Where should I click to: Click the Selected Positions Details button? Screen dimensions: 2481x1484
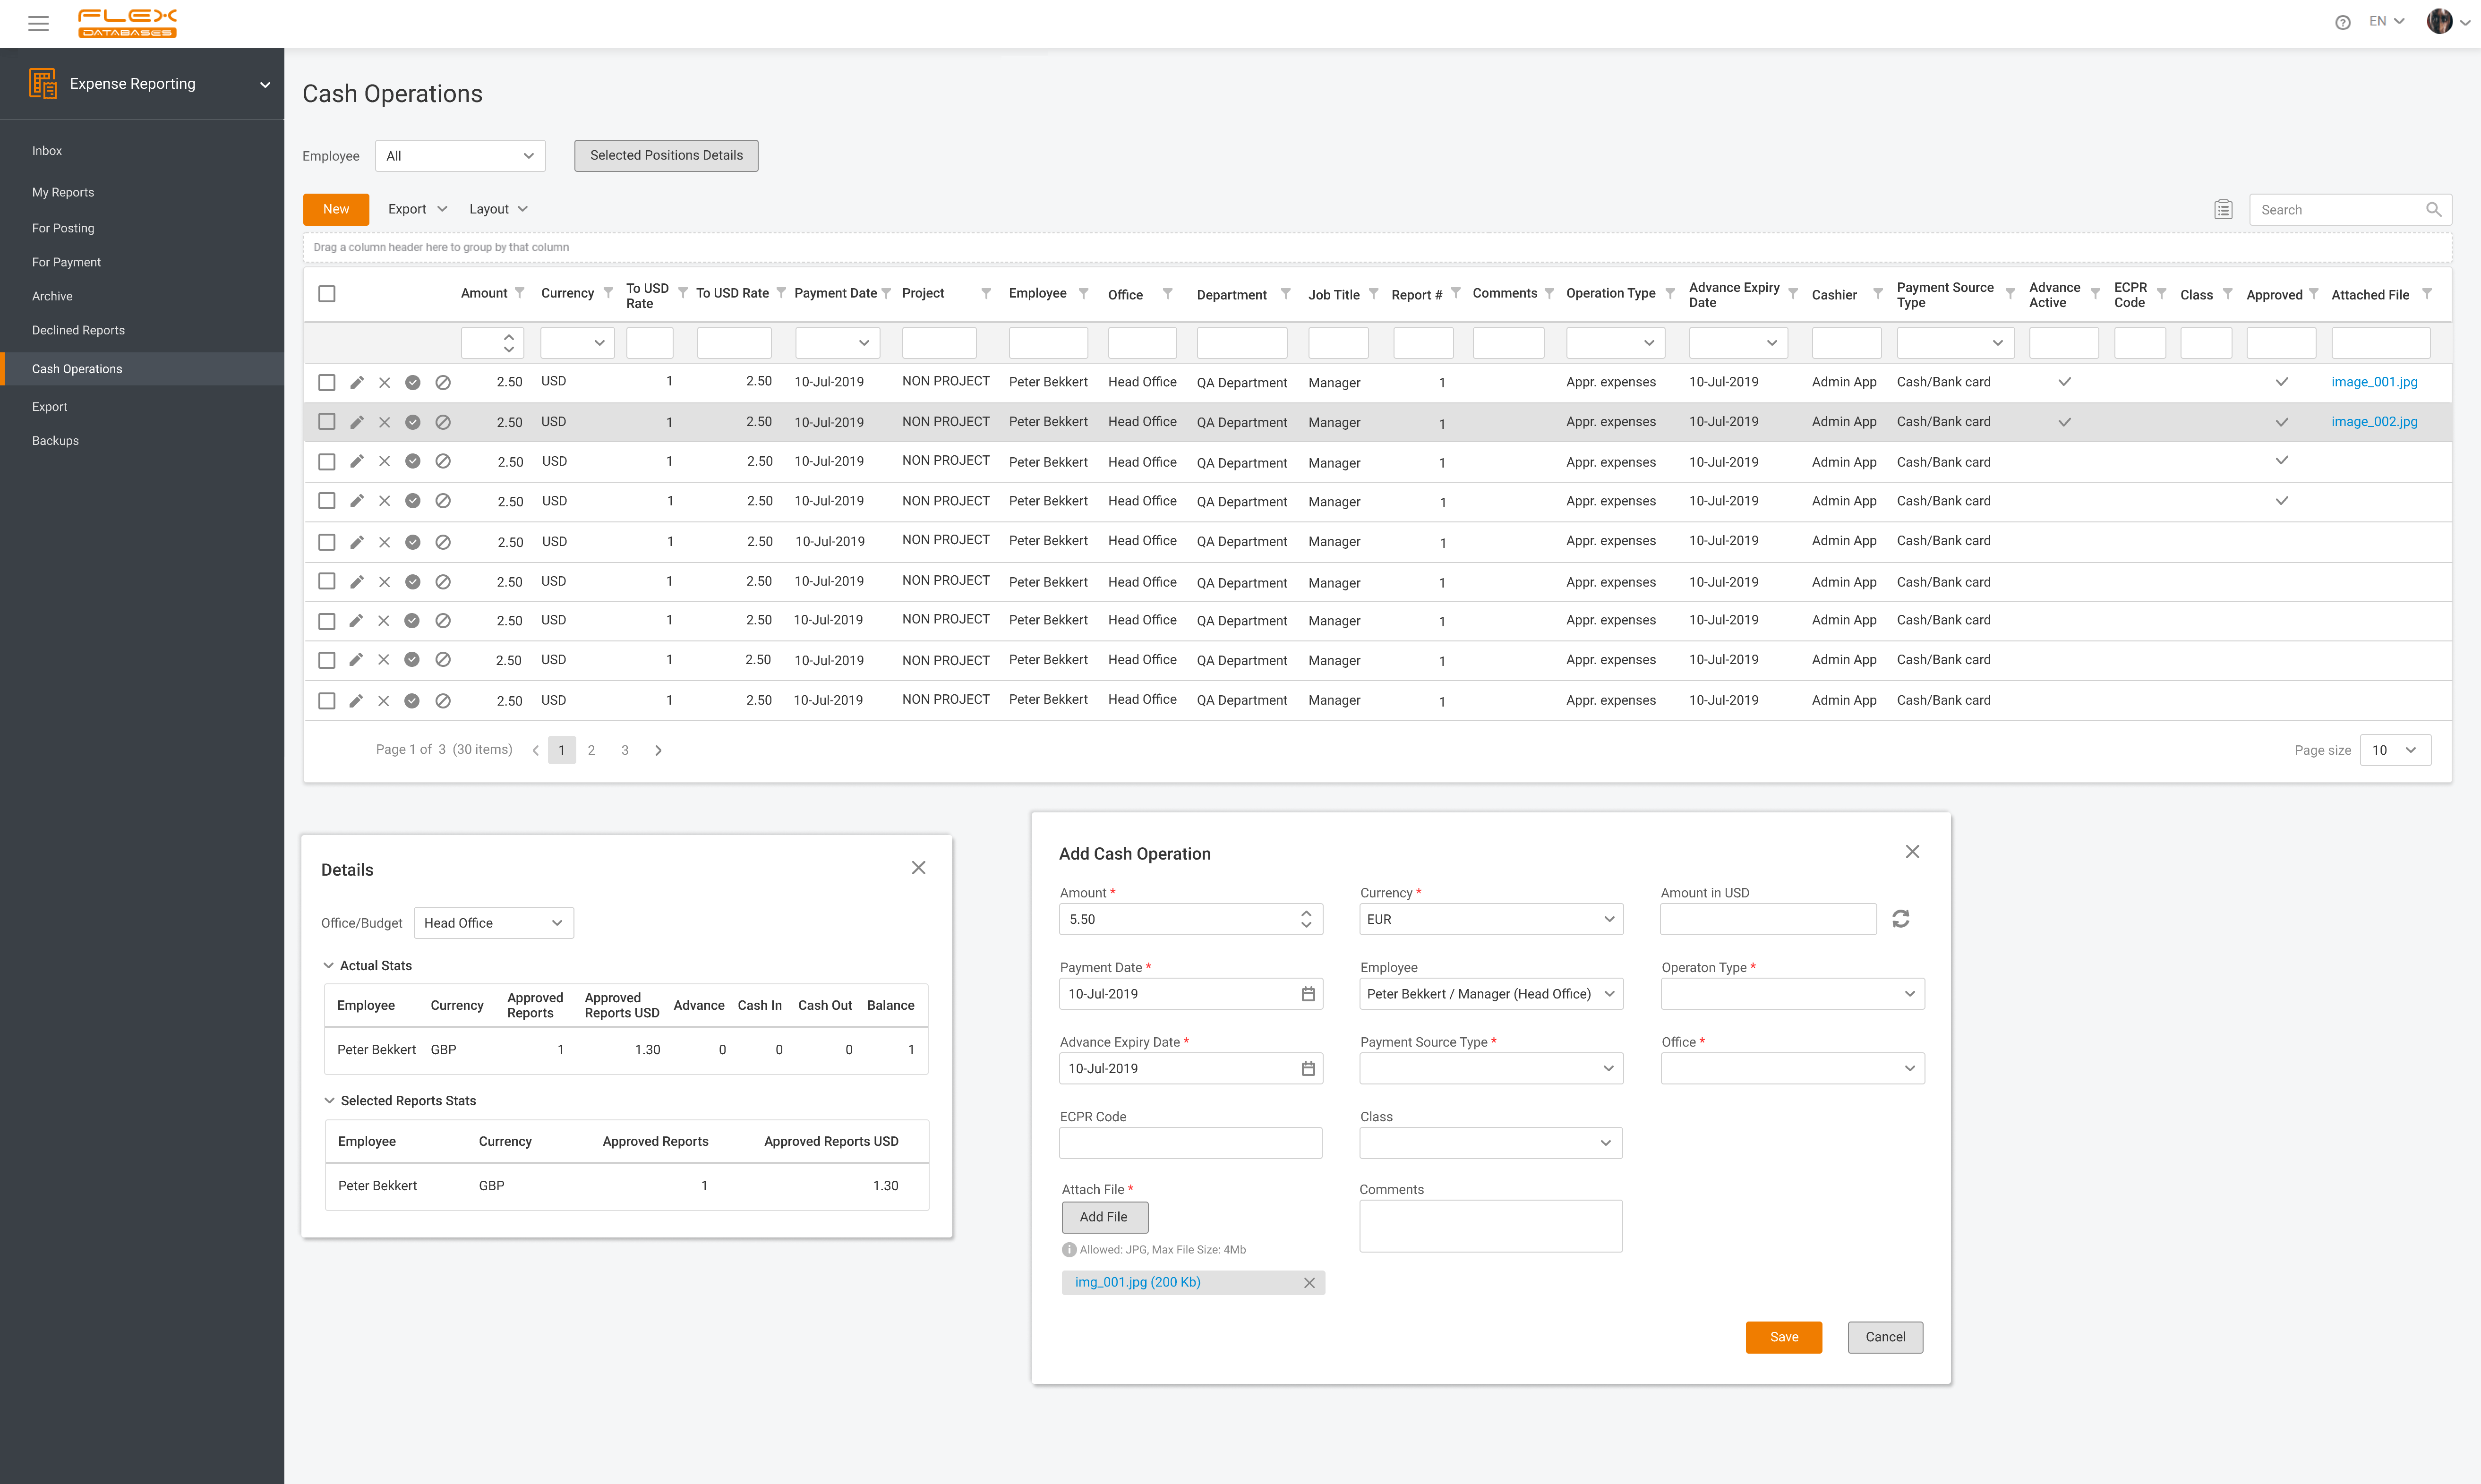tap(666, 156)
